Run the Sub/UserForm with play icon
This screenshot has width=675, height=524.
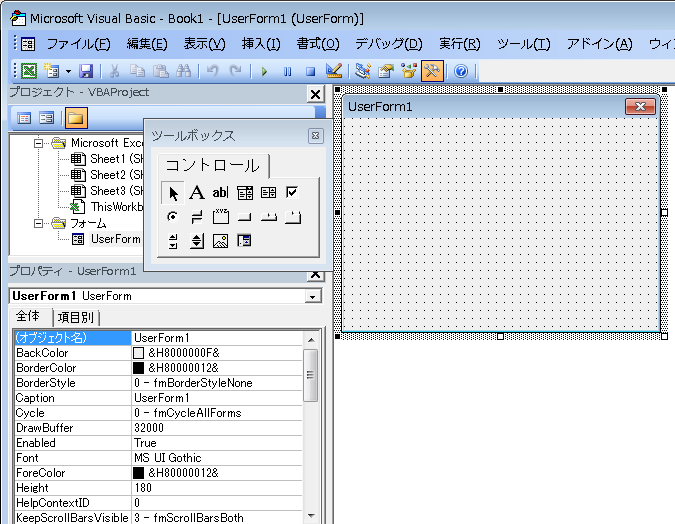coord(264,71)
